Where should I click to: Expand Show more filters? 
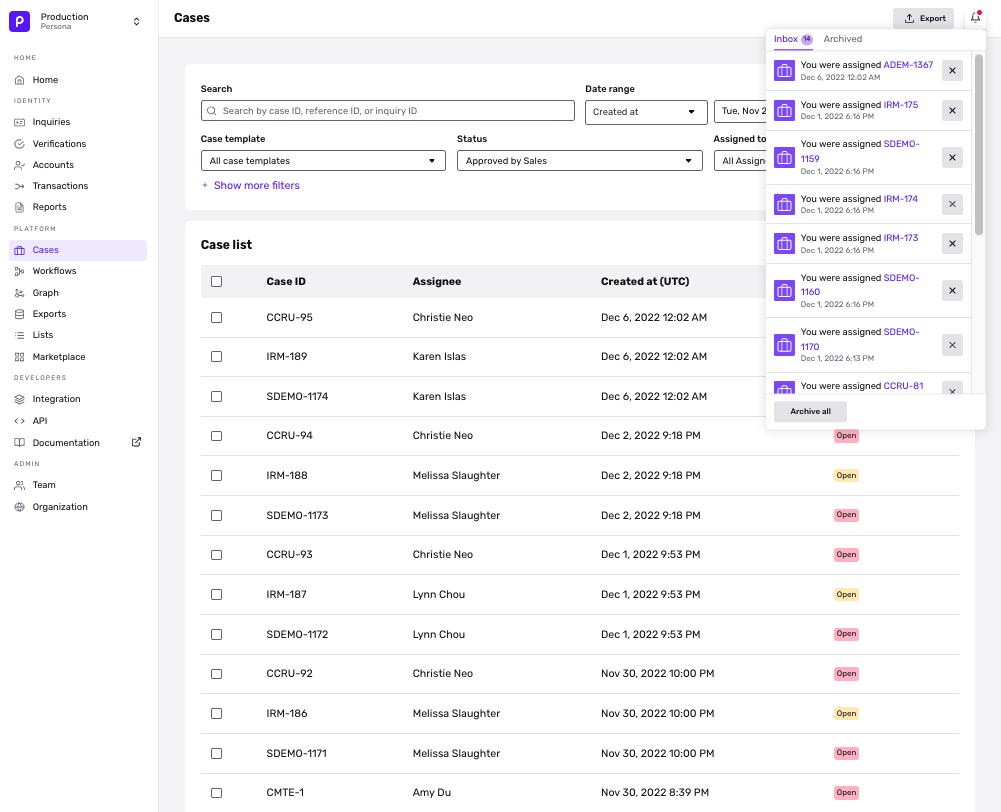[250, 185]
